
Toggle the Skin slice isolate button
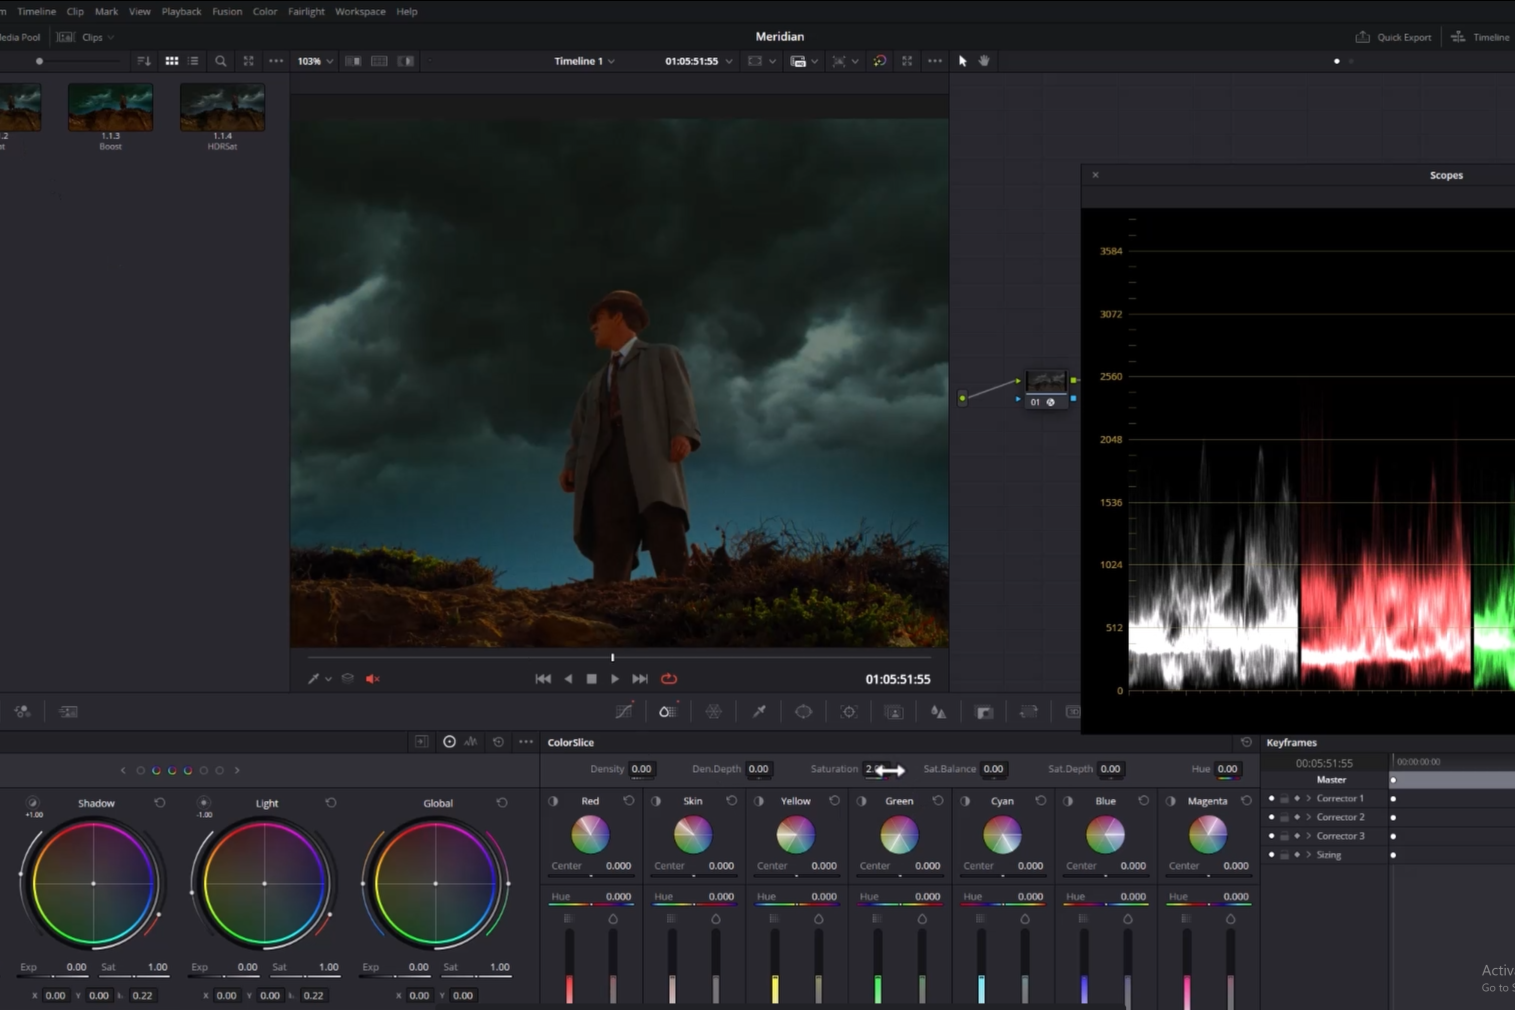tap(656, 801)
